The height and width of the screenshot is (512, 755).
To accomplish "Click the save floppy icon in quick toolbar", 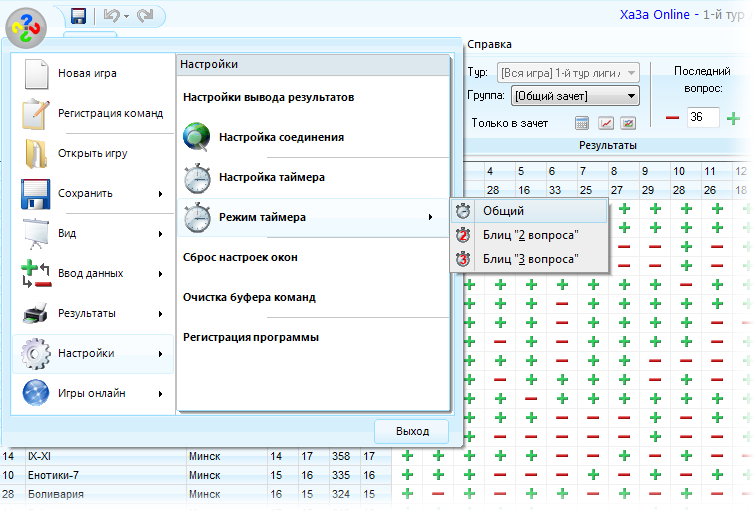I will click(x=78, y=16).
